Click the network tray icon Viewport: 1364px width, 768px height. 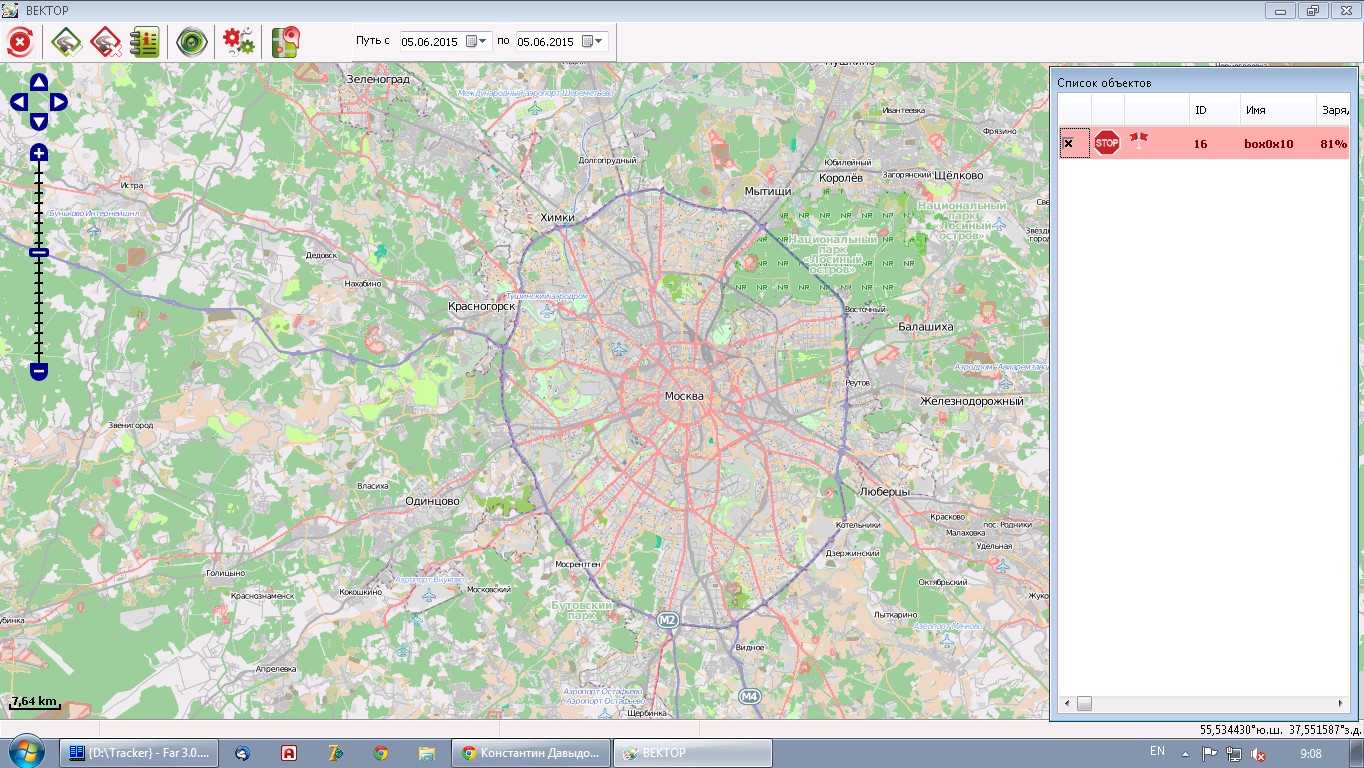pyautogui.click(x=1235, y=754)
